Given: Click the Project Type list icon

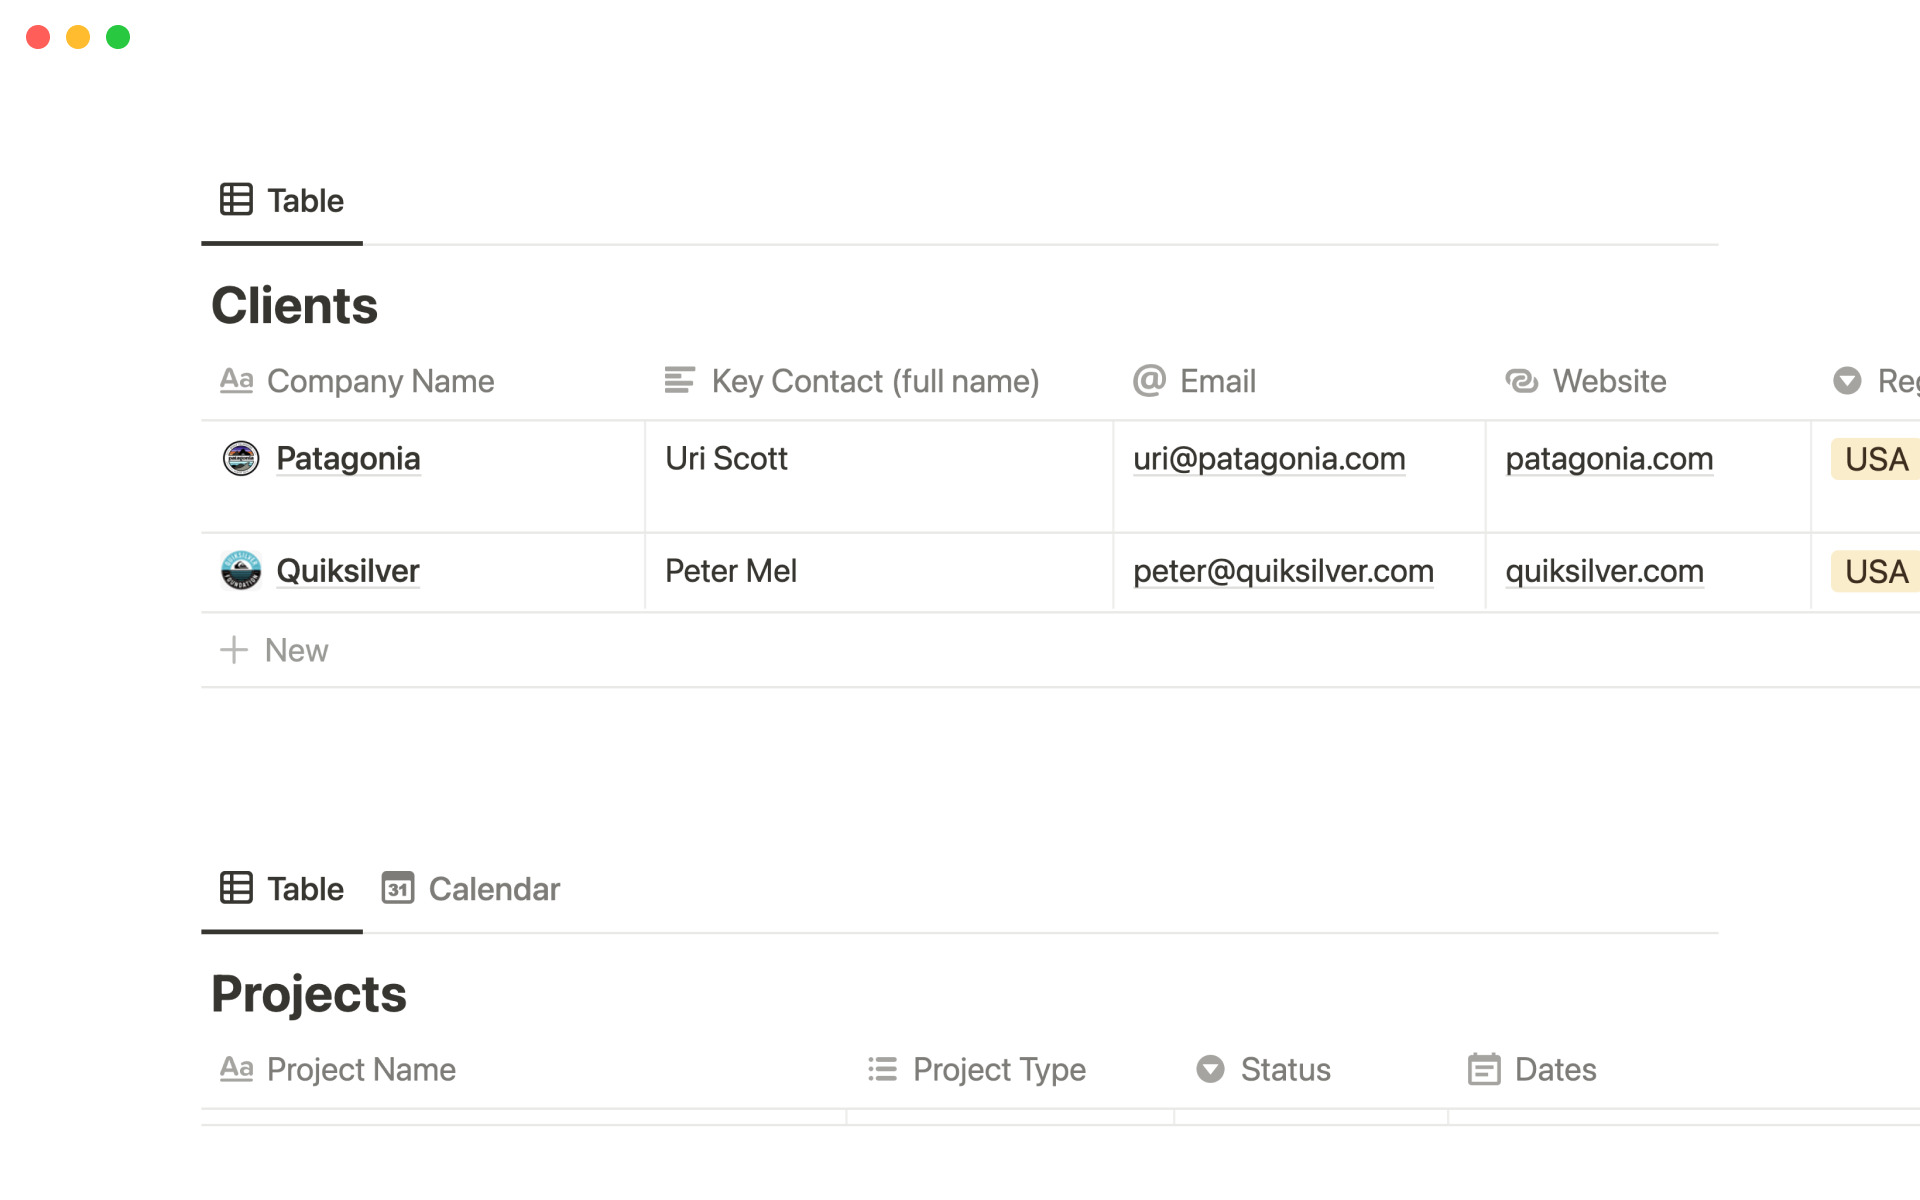Looking at the screenshot, I should (x=882, y=1069).
